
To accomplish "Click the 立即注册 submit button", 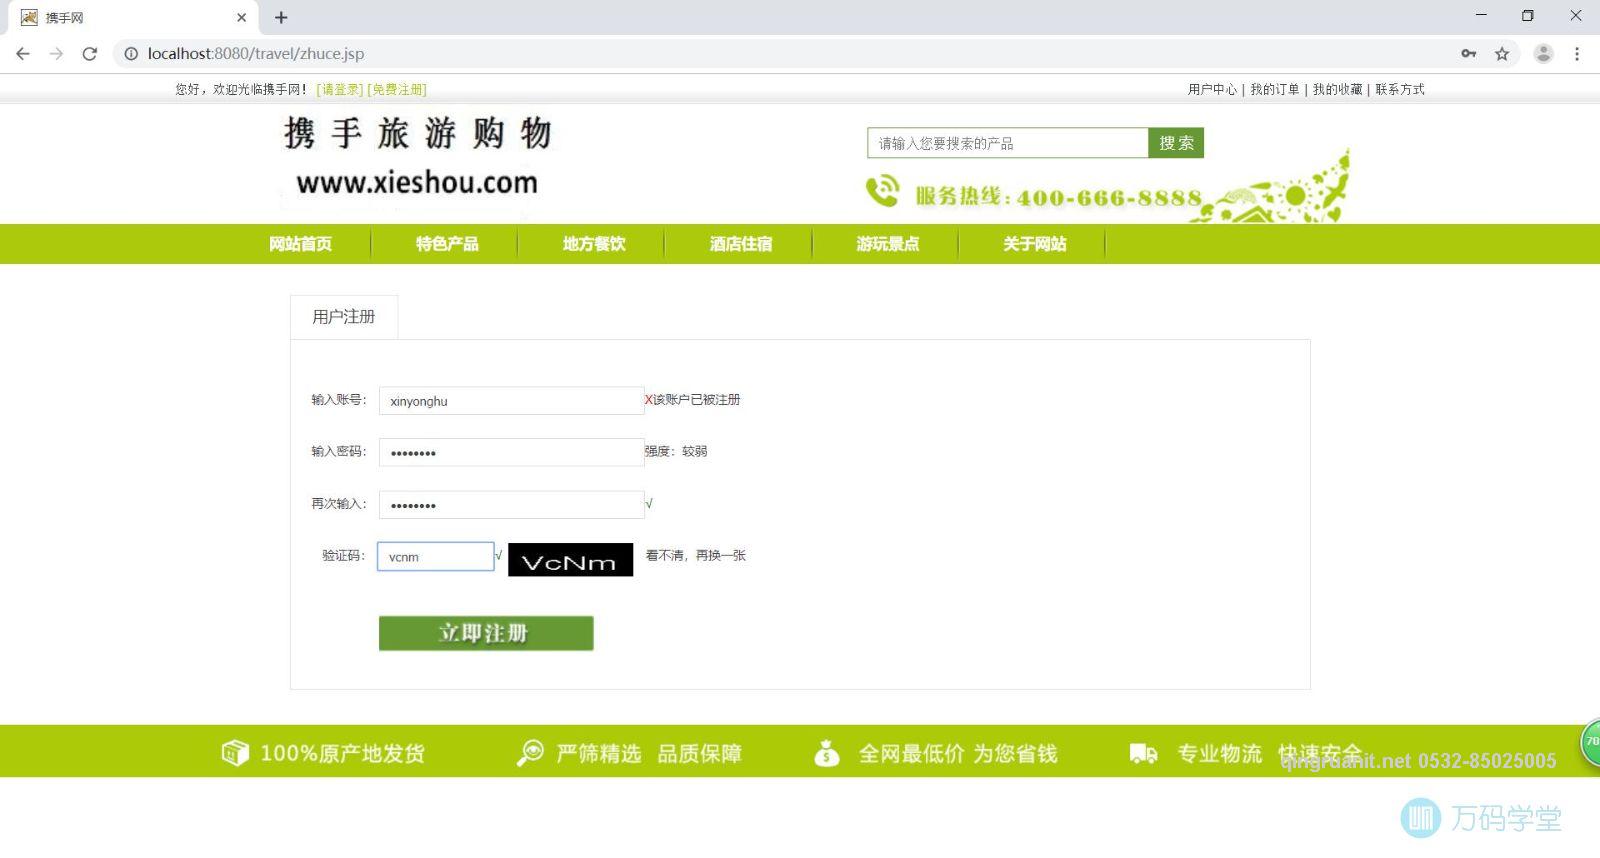I will [486, 633].
